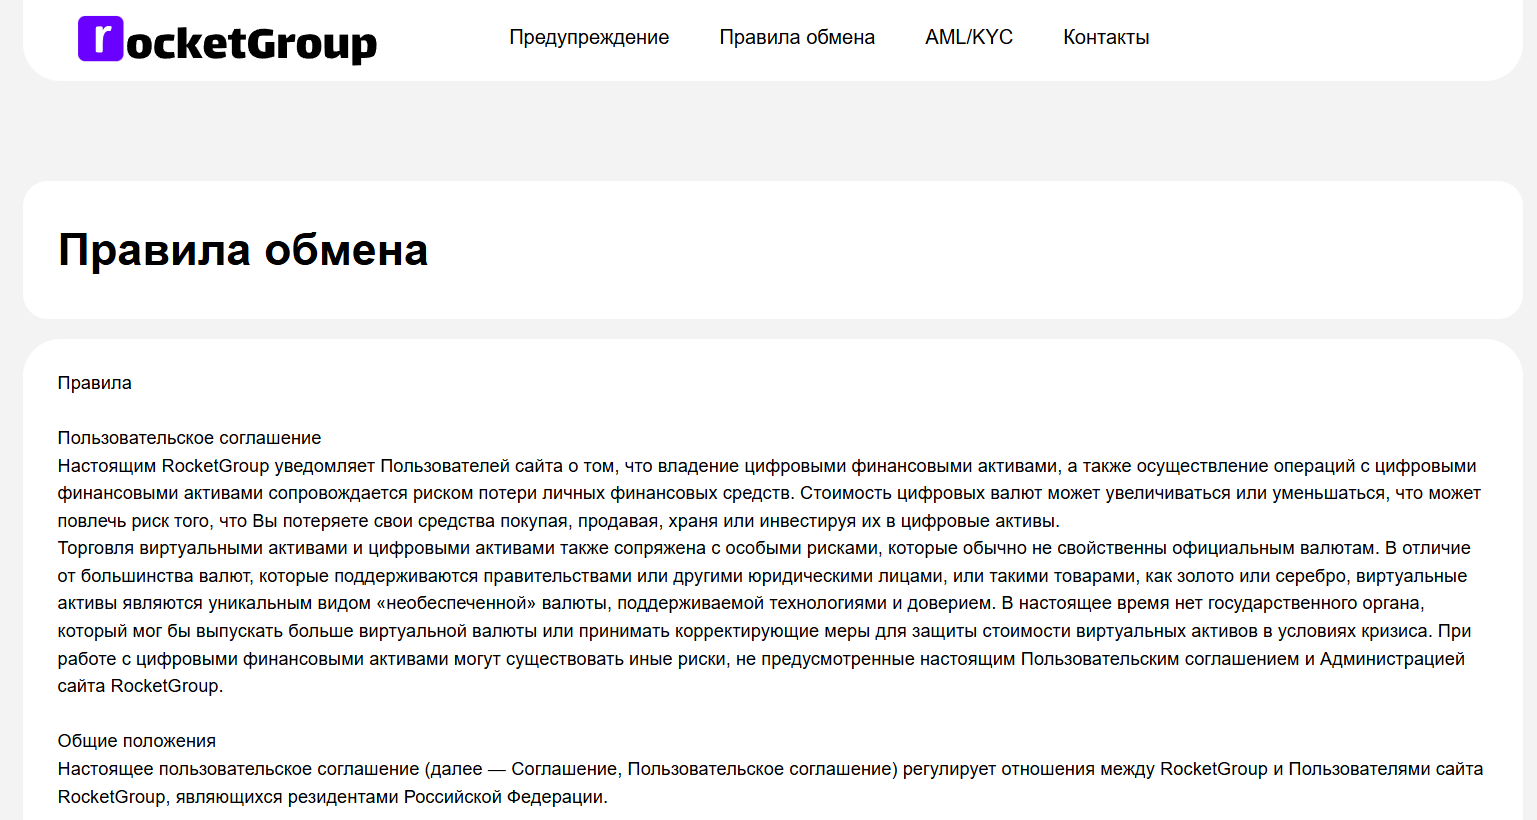This screenshot has width=1537, height=820.
Task: Open the Предупреждение menu item
Action: (589, 37)
